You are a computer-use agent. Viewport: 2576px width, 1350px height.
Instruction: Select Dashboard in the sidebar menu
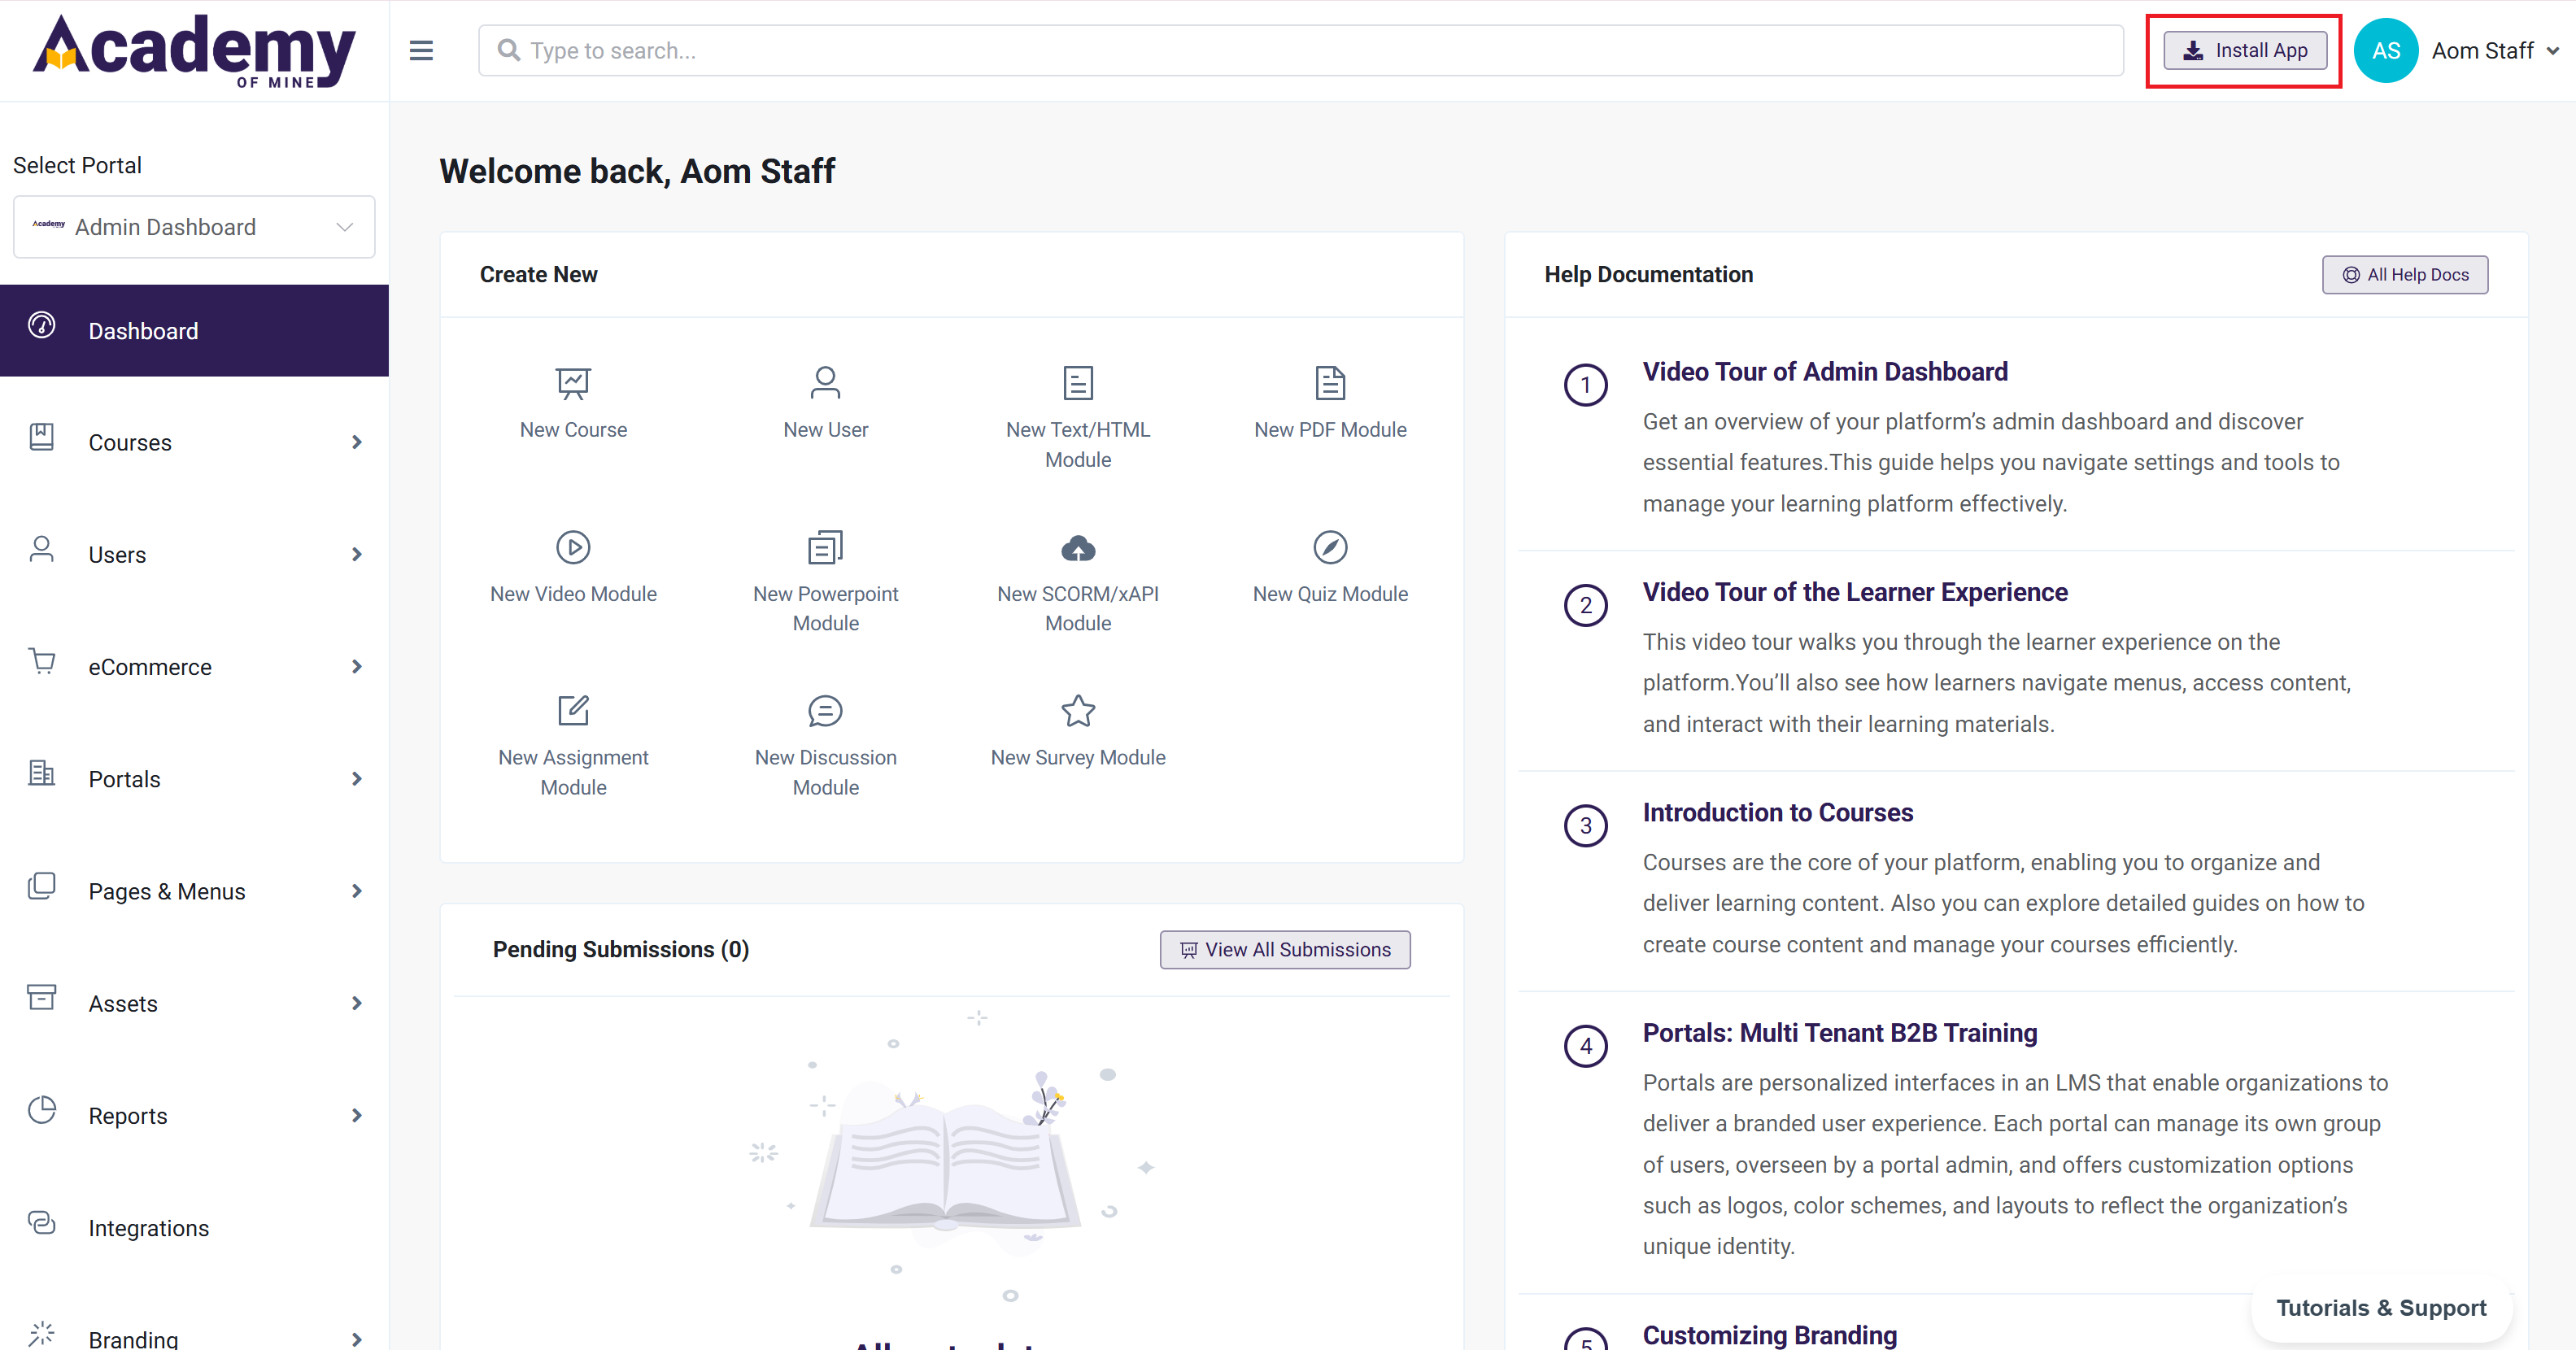143,331
